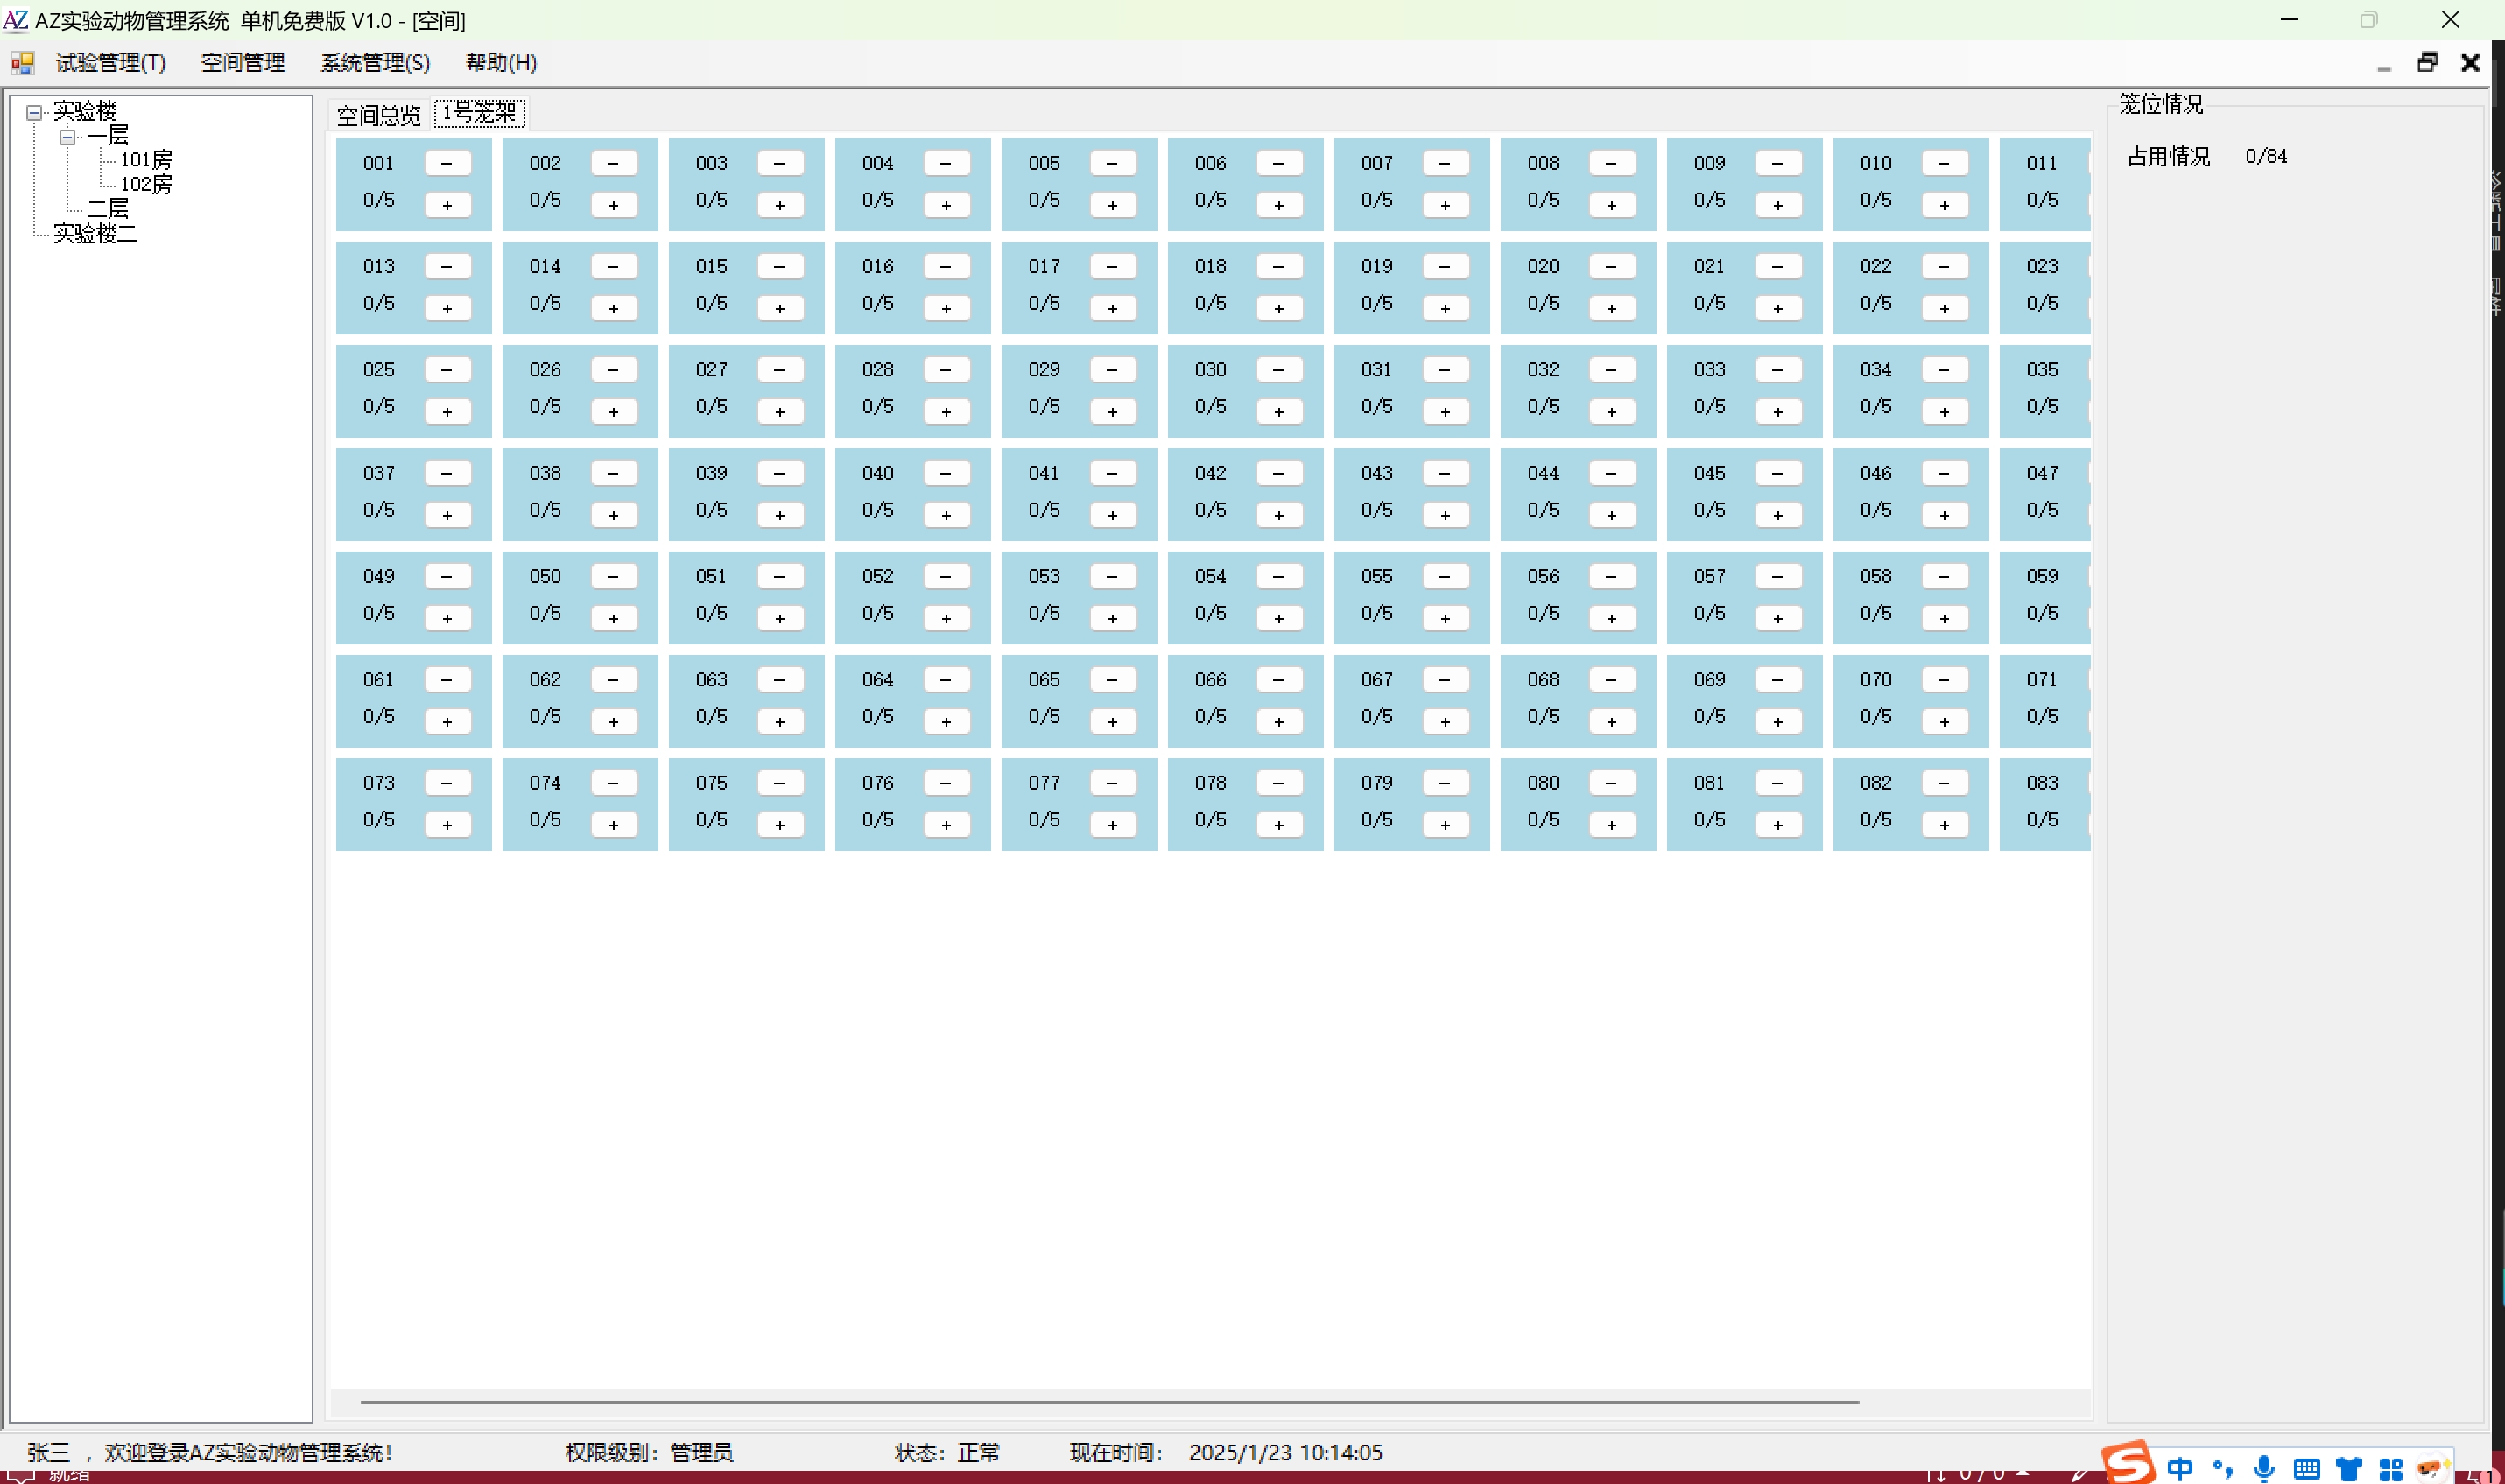The image size is (2505, 1484).
Task: Start voice input via the microphone icon
Action: pos(2263,1468)
